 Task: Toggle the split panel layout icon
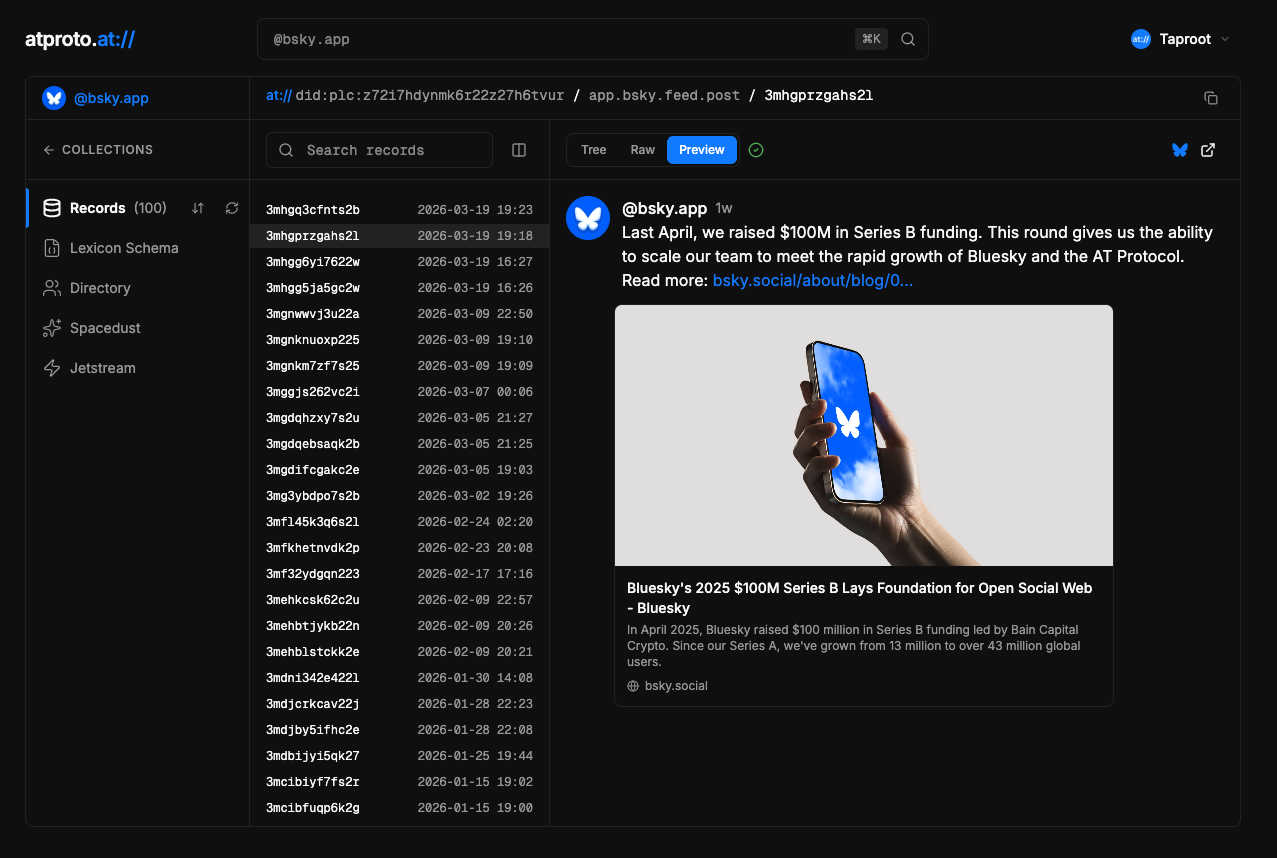click(x=519, y=150)
